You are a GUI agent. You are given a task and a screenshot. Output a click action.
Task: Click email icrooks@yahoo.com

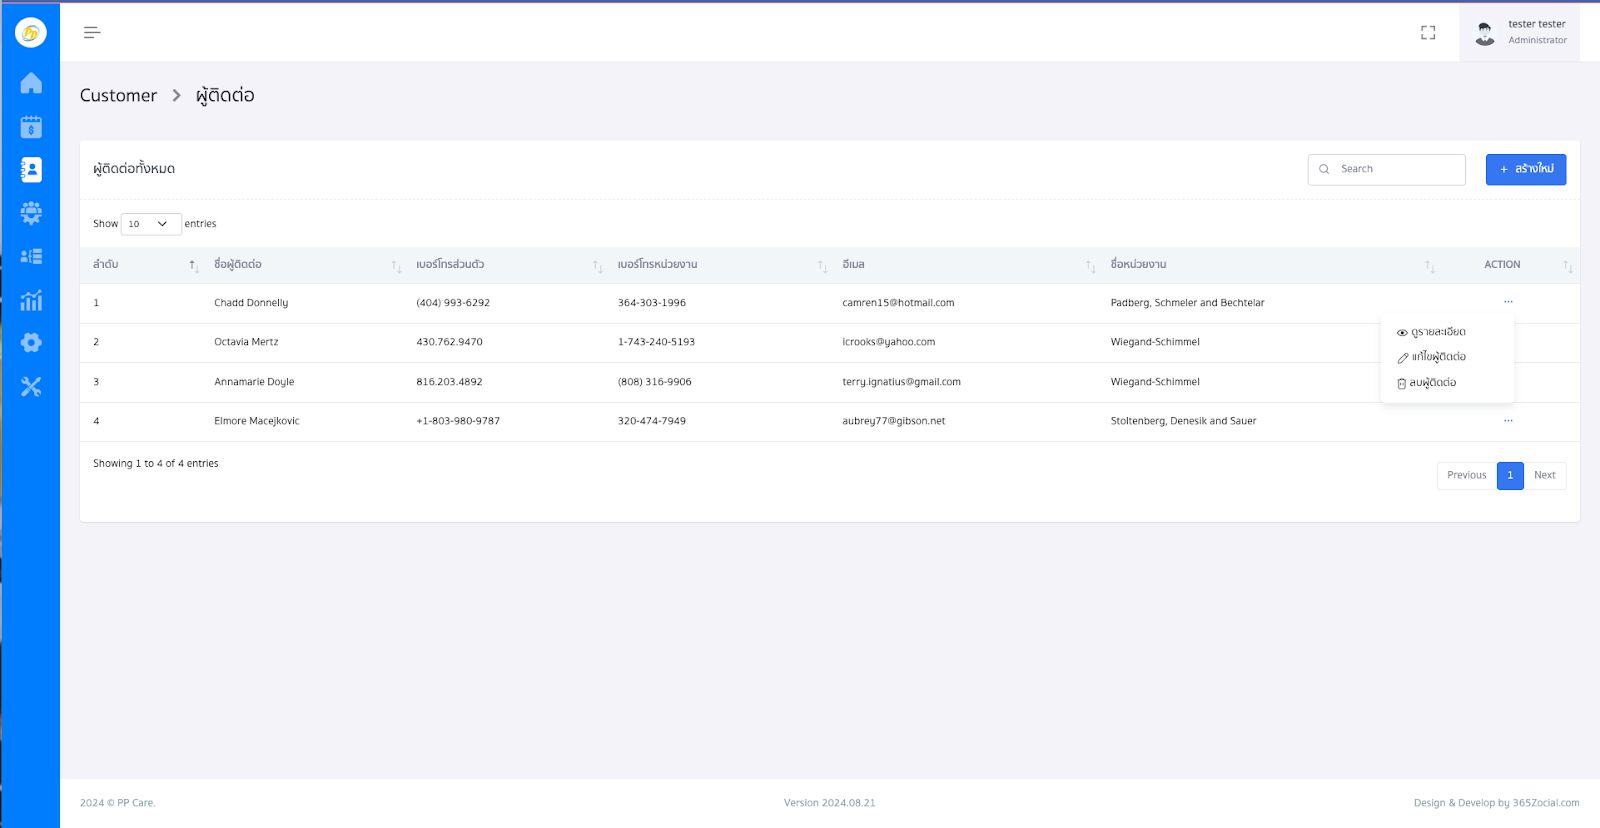pyautogui.click(x=889, y=342)
